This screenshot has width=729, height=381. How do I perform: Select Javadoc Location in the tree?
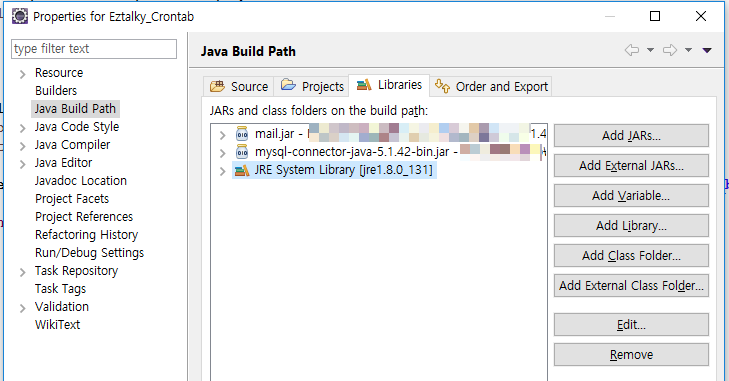pyautogui.click(x=81, y=181)
